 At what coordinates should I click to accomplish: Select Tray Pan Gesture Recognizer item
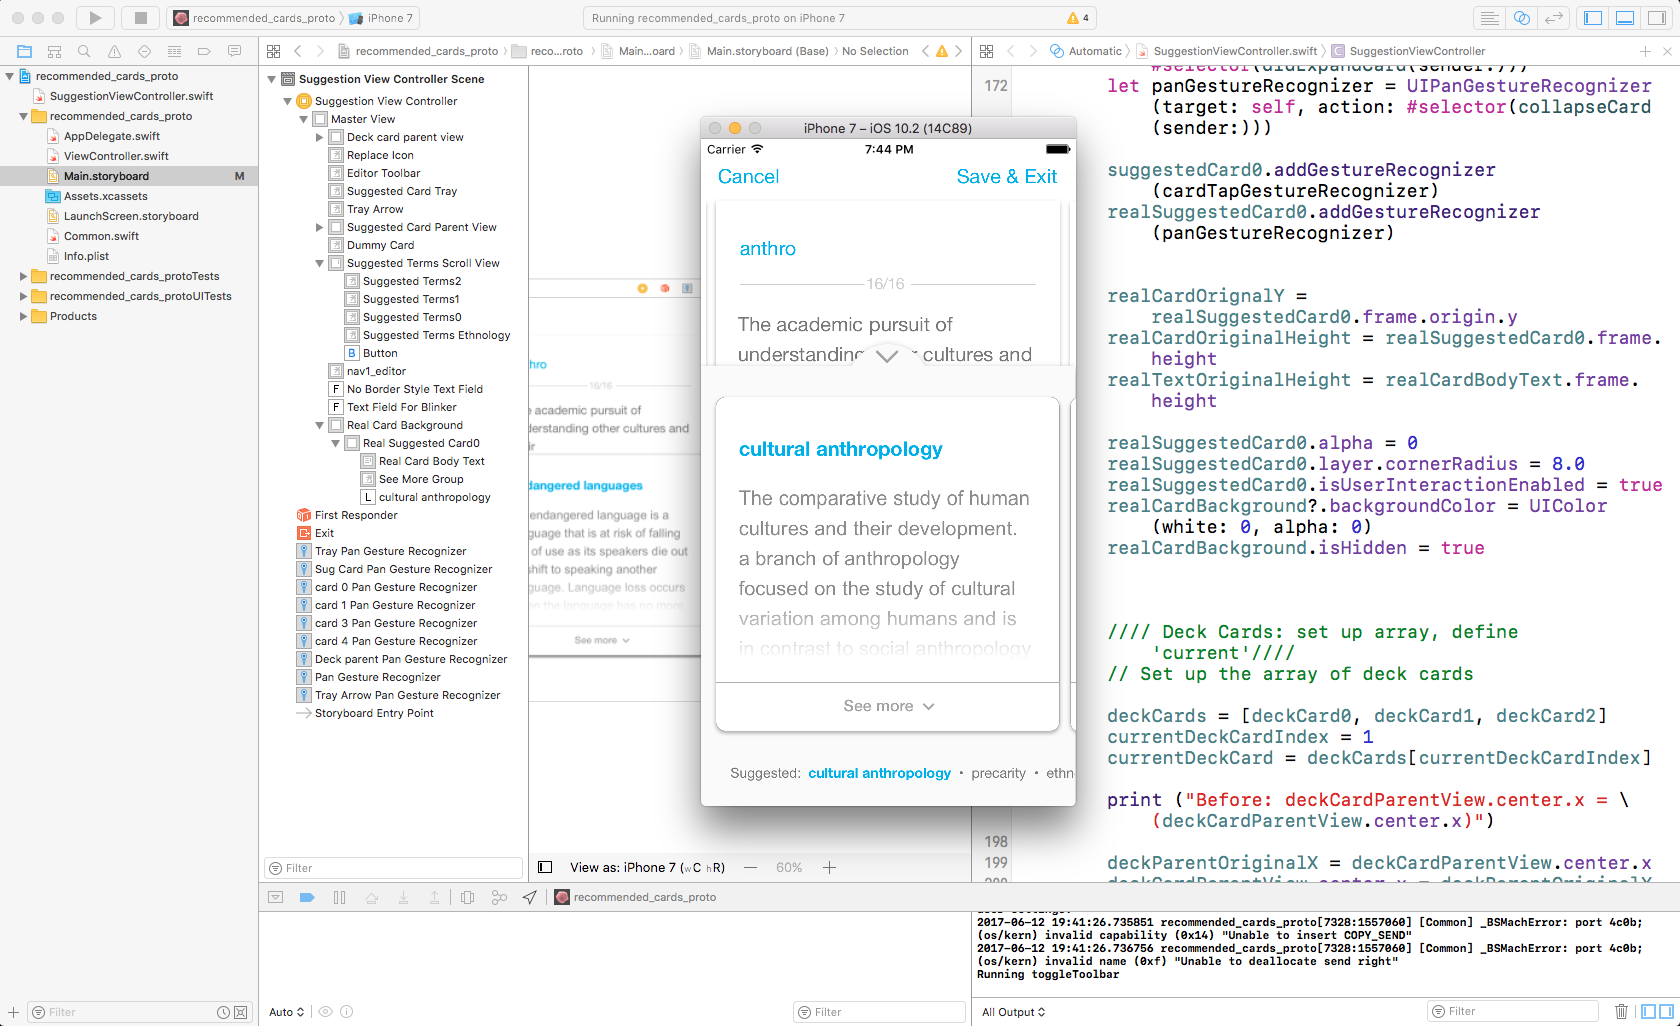click(x=390, y=551)
